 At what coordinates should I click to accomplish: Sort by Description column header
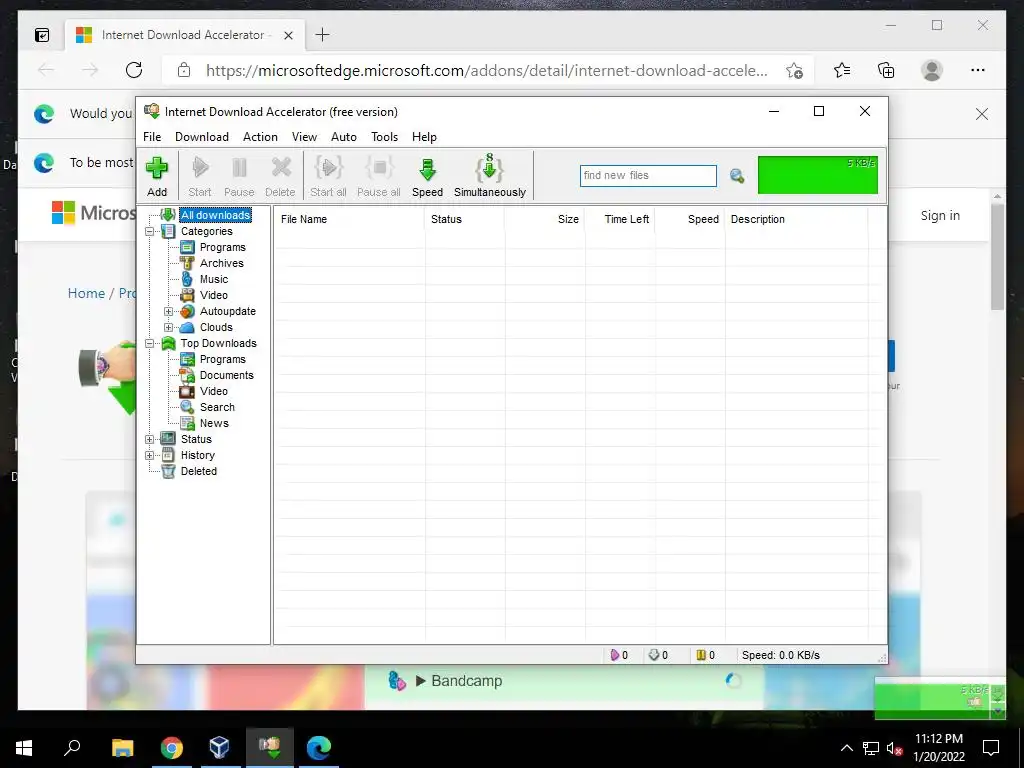(x=796, y=219)
